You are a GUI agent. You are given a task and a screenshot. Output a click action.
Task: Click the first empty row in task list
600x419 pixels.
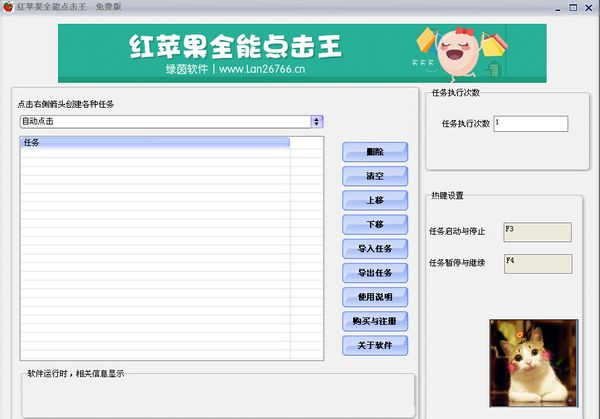point(154,154)
